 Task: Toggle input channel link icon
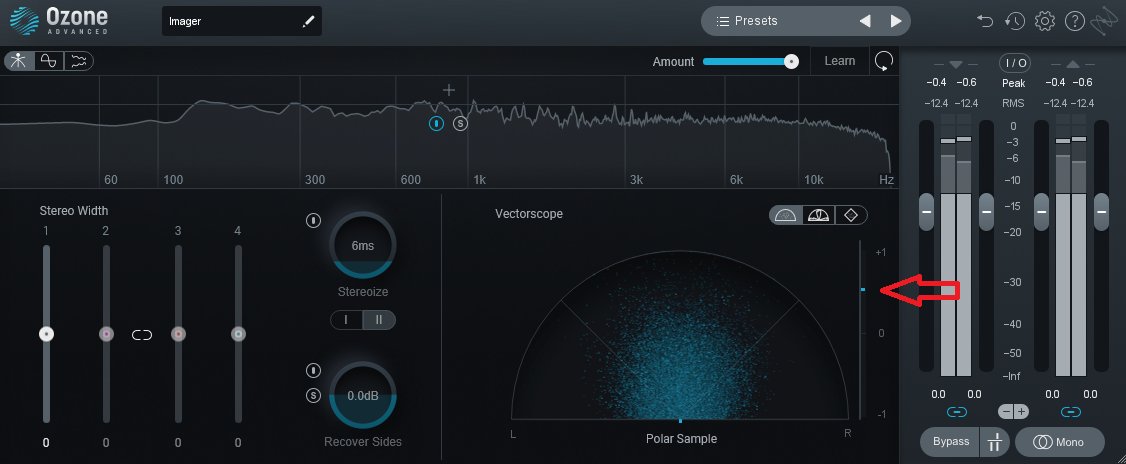pos(957,412)
